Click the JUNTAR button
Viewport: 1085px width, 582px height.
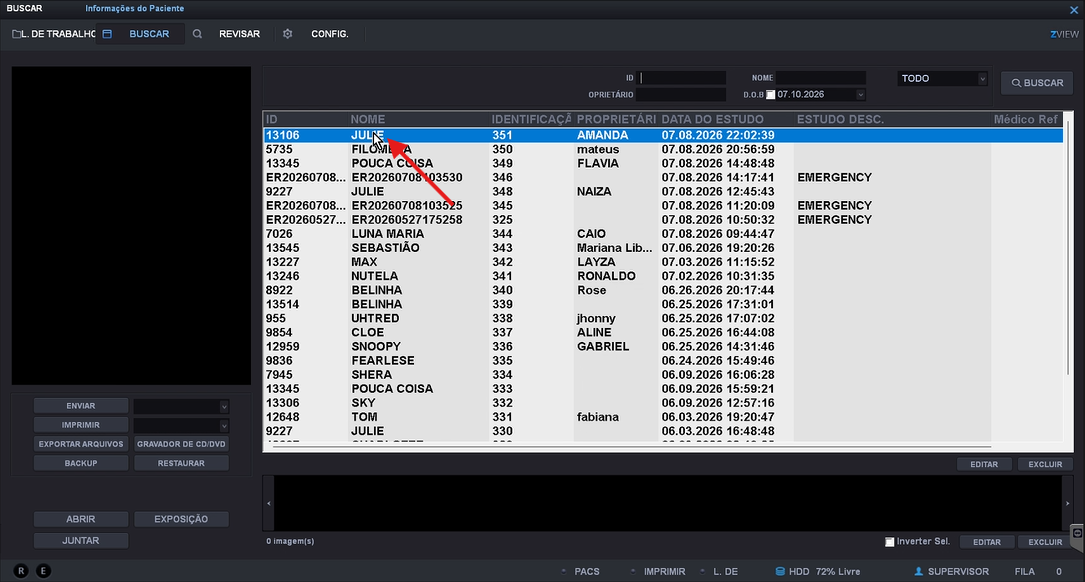click(81, 540)
